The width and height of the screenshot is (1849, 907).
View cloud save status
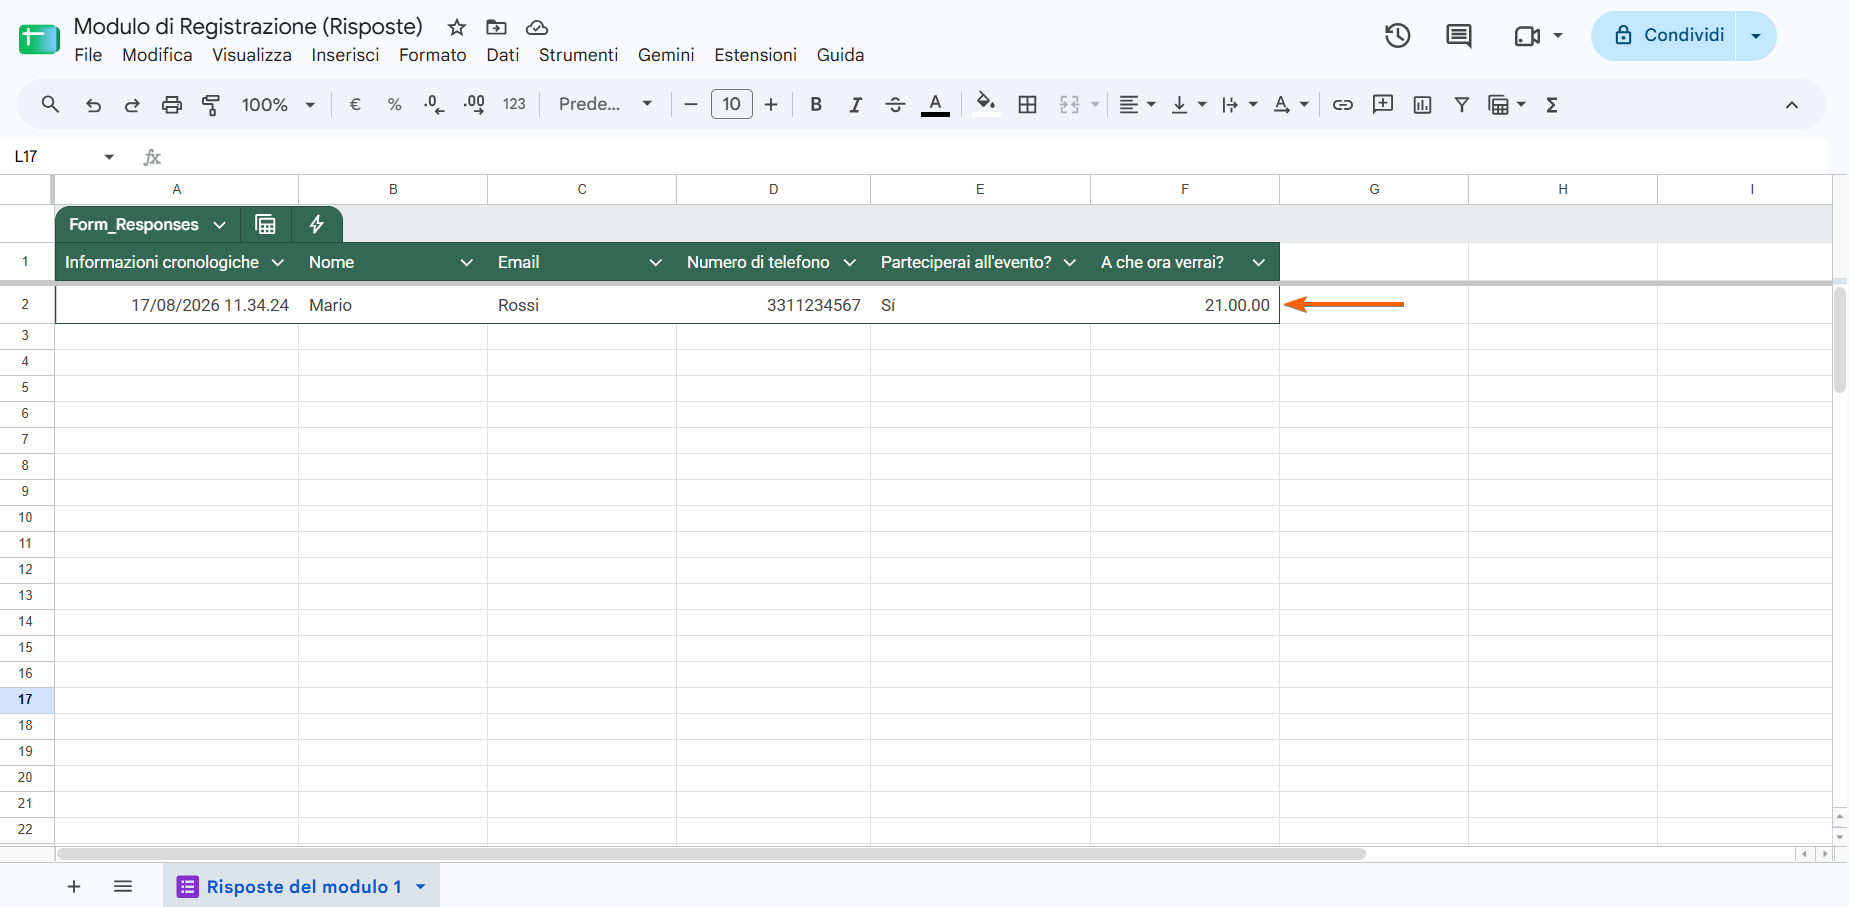pyautogui.click(x=537, y=27)
